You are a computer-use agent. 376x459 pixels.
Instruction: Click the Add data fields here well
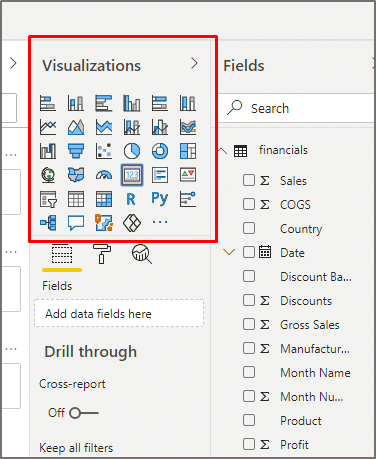119,313
